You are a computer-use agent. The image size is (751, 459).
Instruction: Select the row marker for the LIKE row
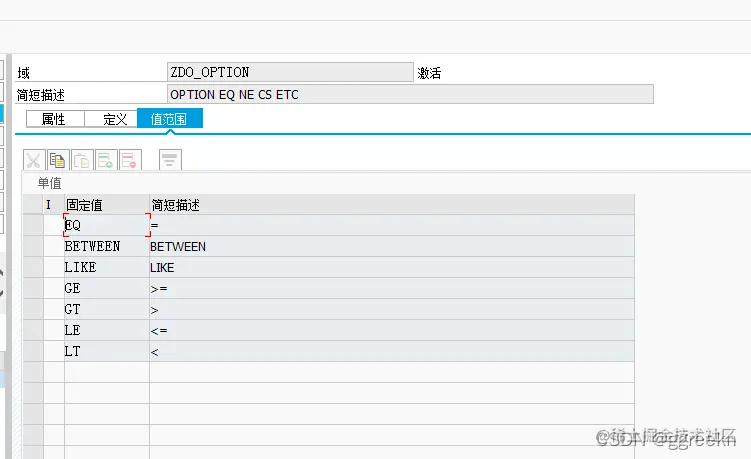pyautogui.click(x=33, y=267)
